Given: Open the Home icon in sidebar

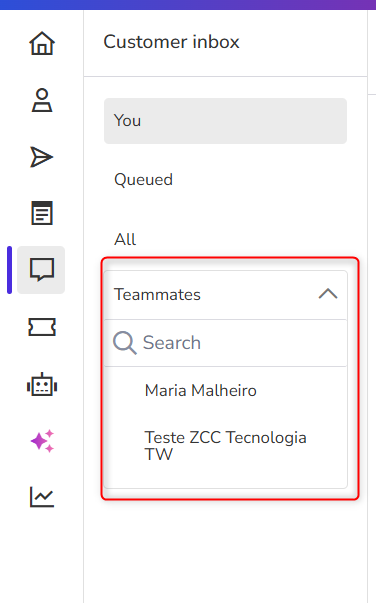Looking at the screenshot, I should [42, 43].
